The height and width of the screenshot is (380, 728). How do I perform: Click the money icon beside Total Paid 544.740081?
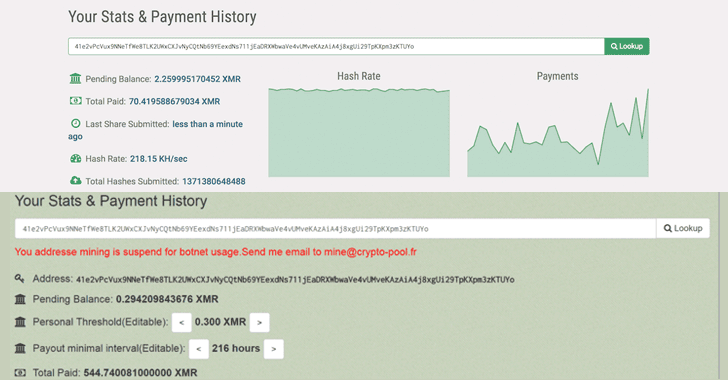[20, 373]
